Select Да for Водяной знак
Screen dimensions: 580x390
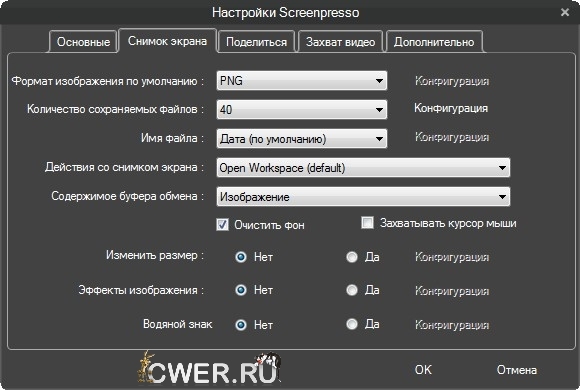click(352, 324)
